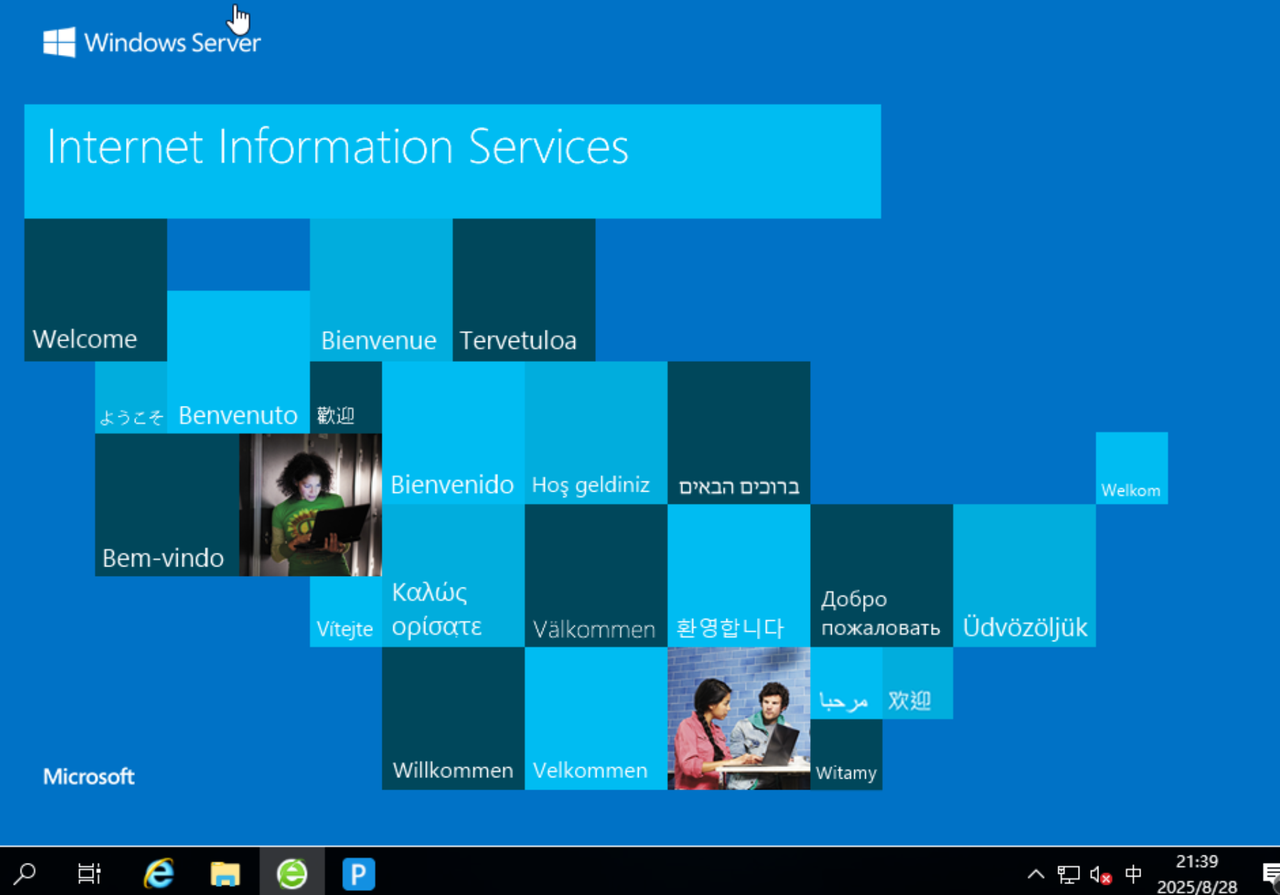
Task: Launch Internet Explorer from the taskbar
Action: (x=158, y=873)
